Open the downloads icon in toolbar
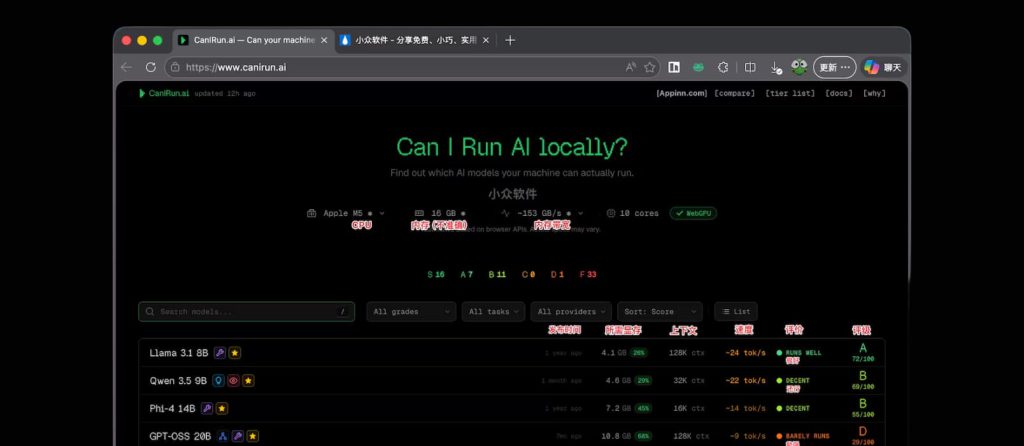Viewport: 1024px width, 446px height. coord(775,67)
